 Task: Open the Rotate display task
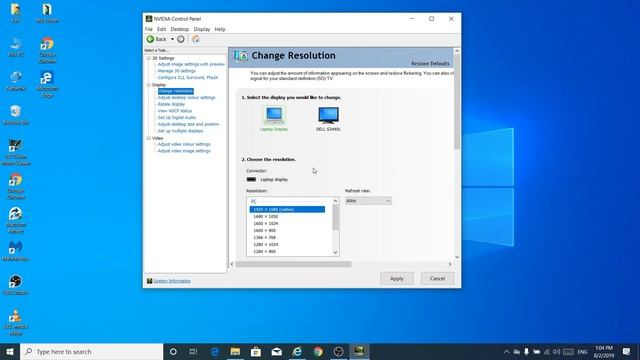point(171,104)
